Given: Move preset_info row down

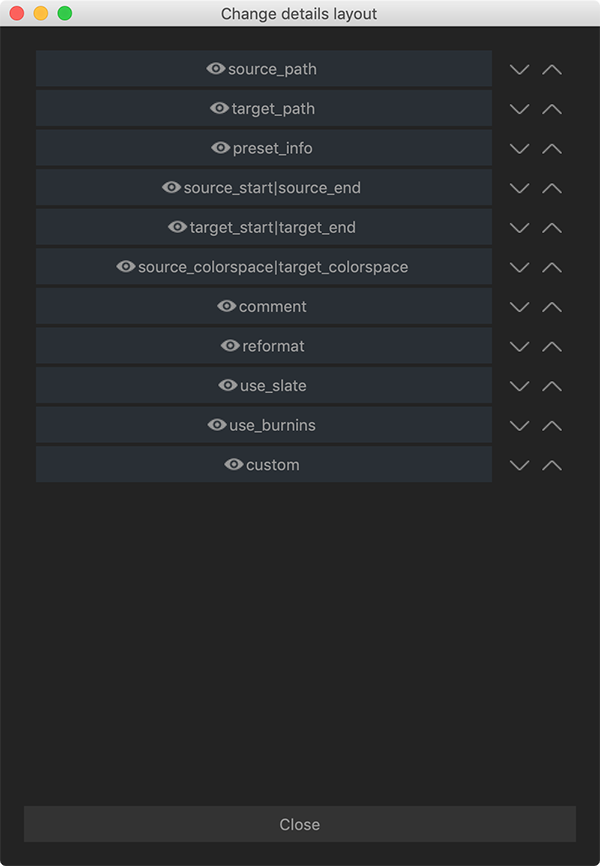Looking at the screenshot, I should [519, 149].
